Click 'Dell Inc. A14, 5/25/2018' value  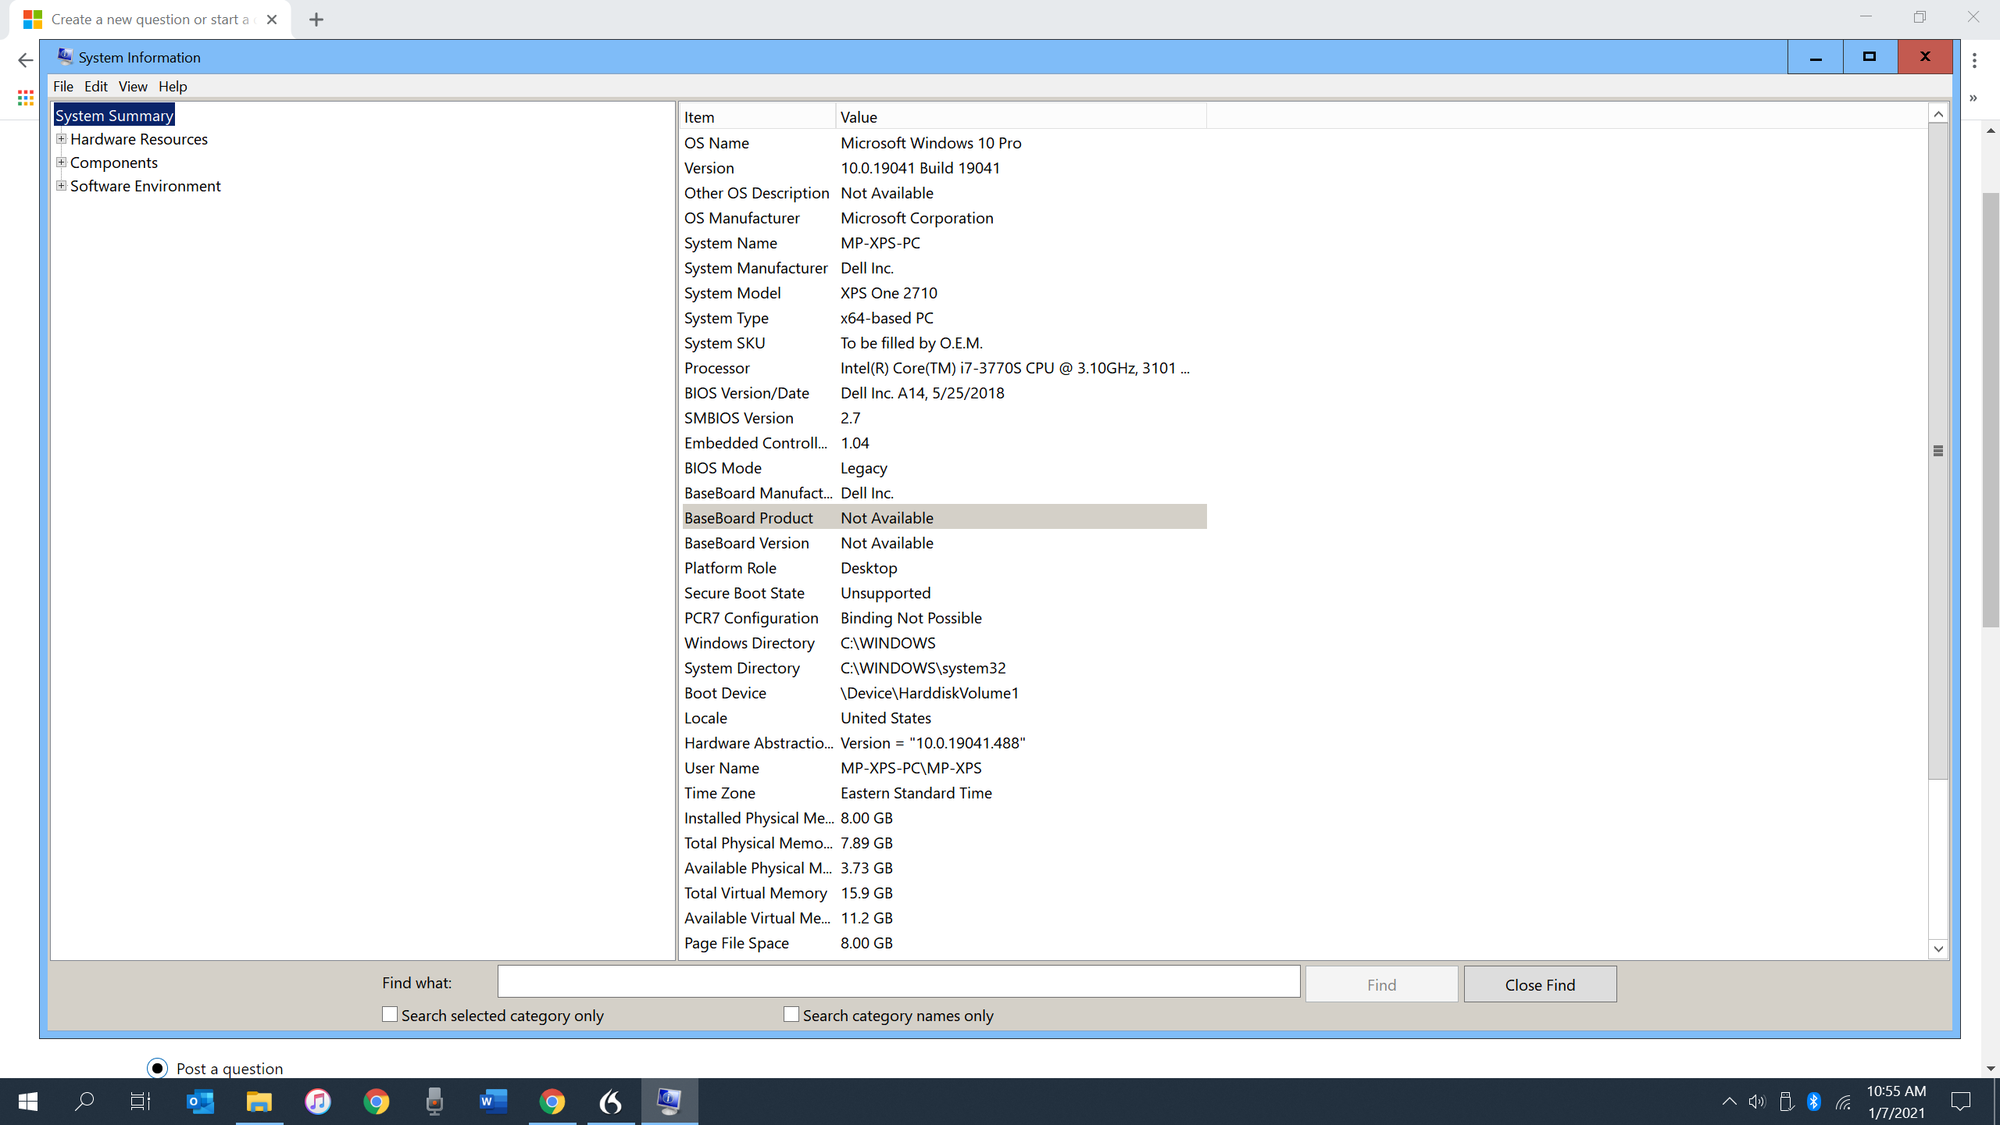pyautogui.click(x=922, y=393)
